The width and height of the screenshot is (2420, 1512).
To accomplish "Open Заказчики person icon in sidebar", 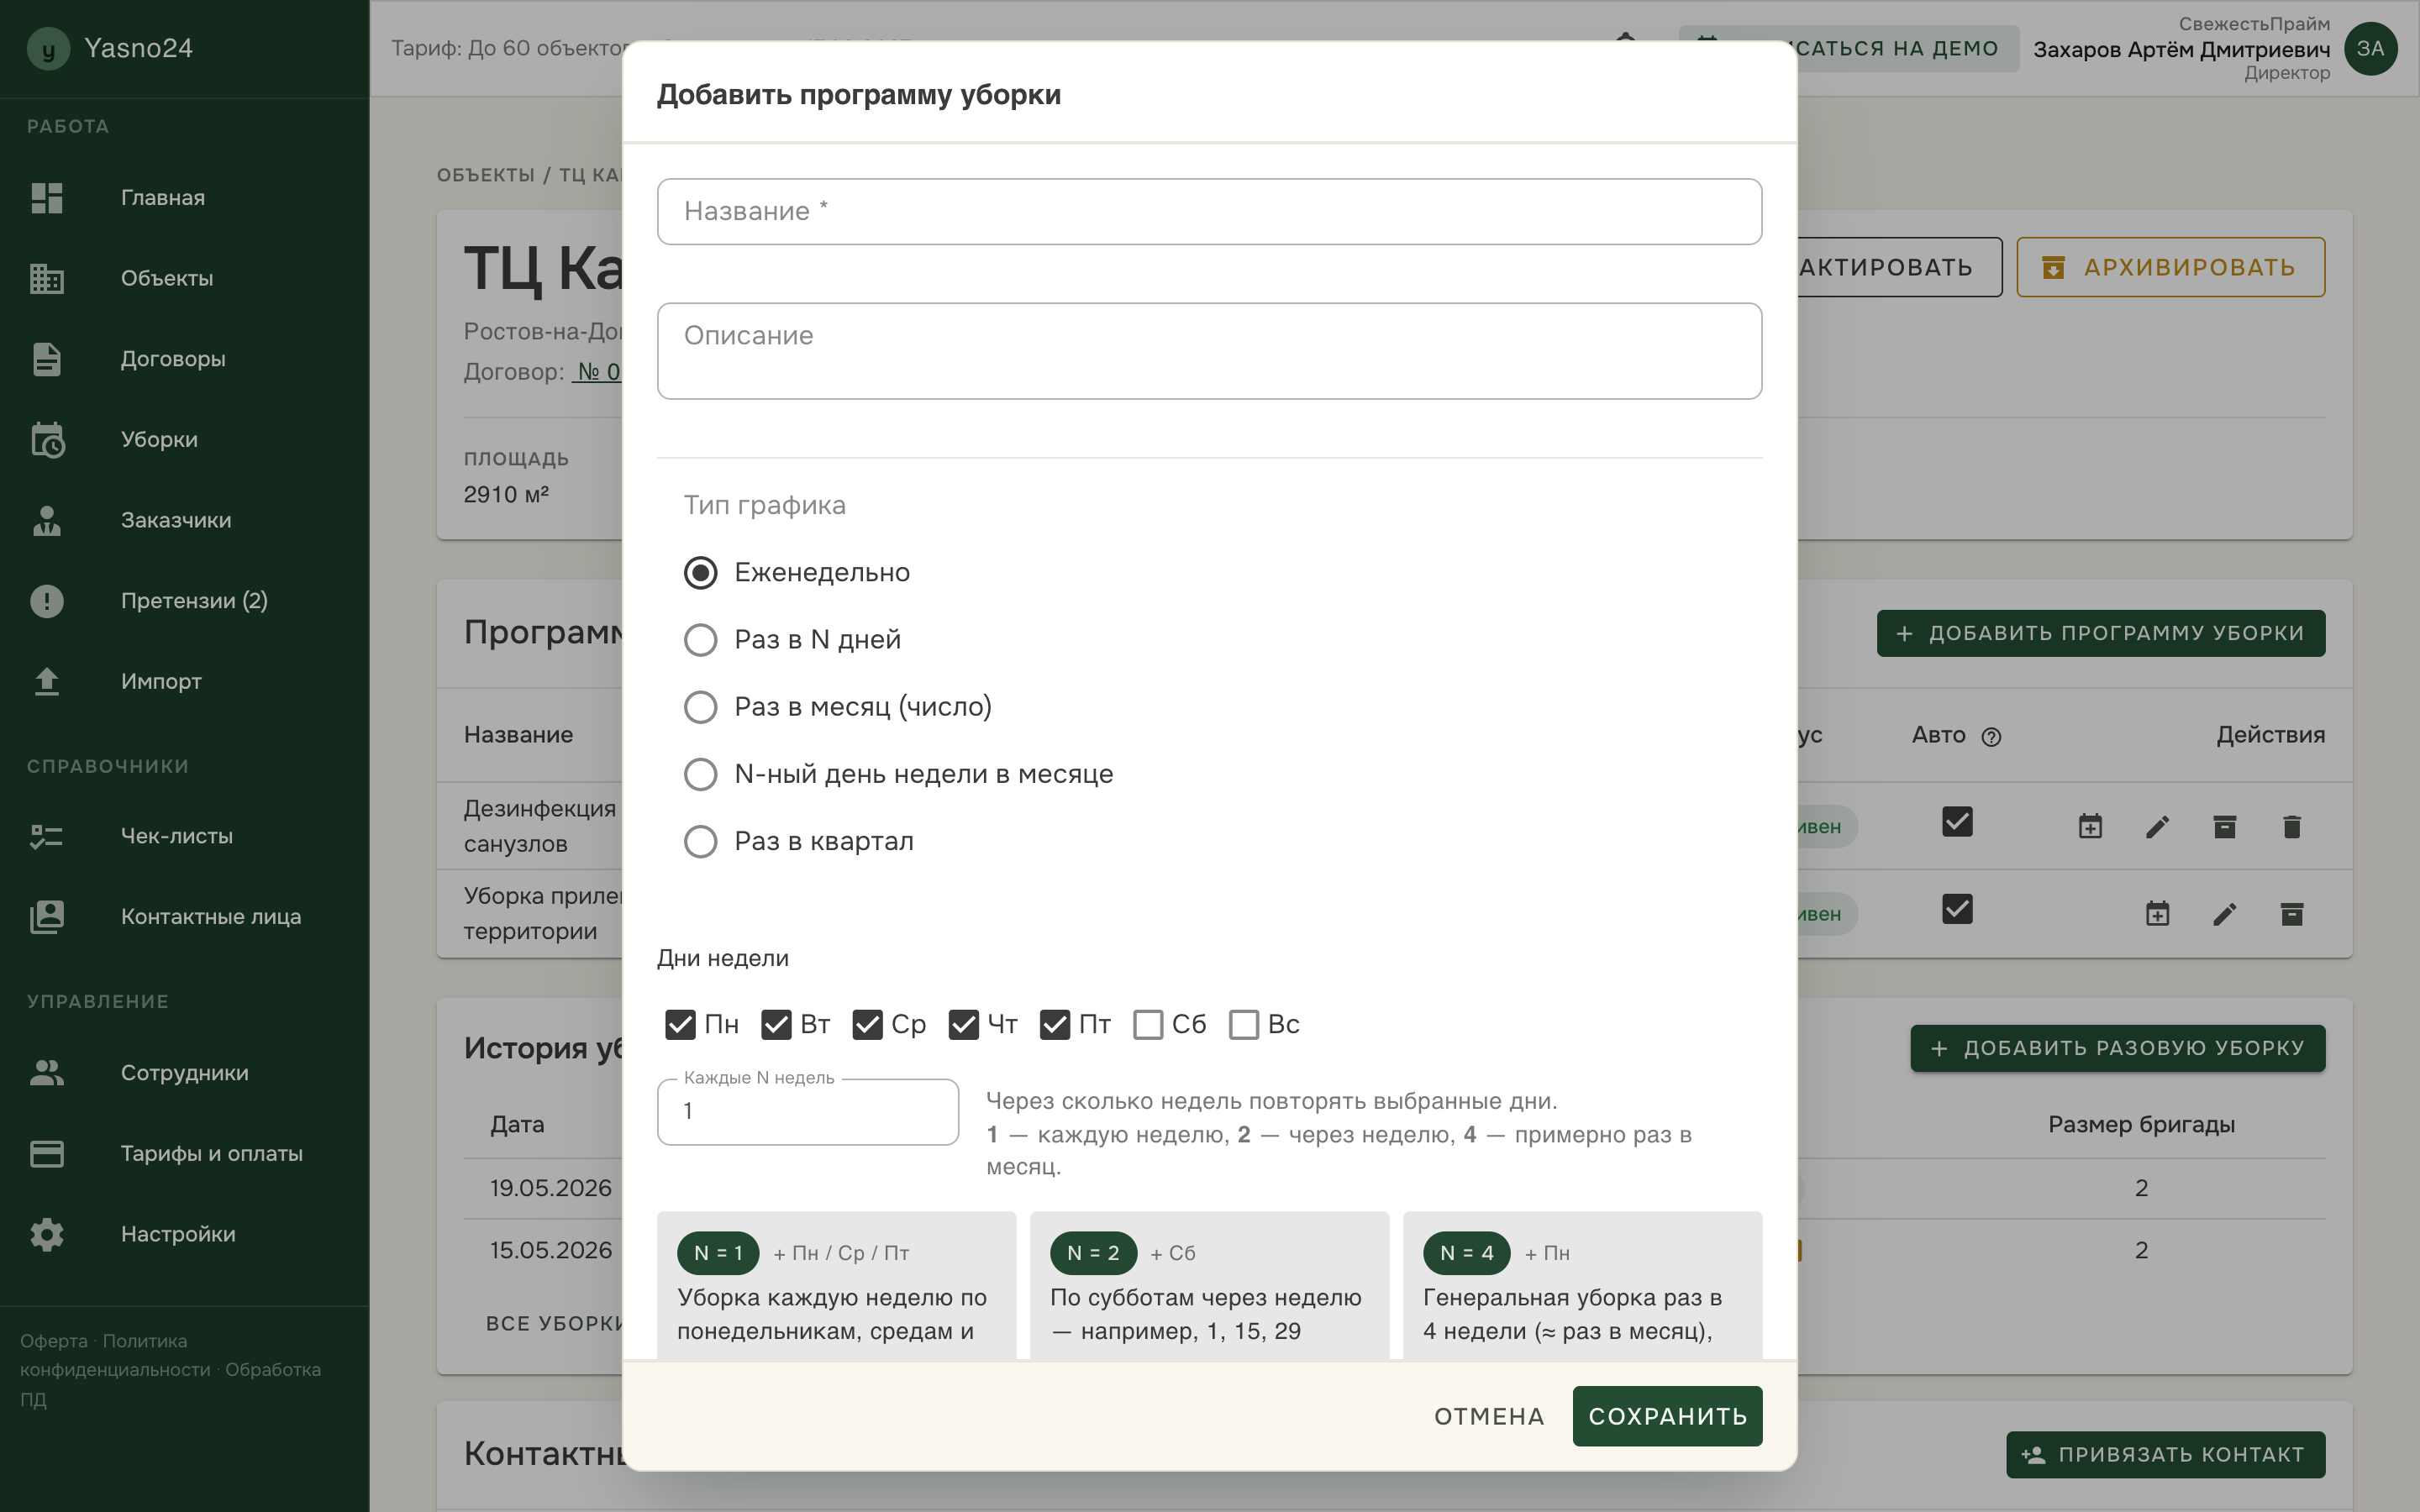I will 47,520.
